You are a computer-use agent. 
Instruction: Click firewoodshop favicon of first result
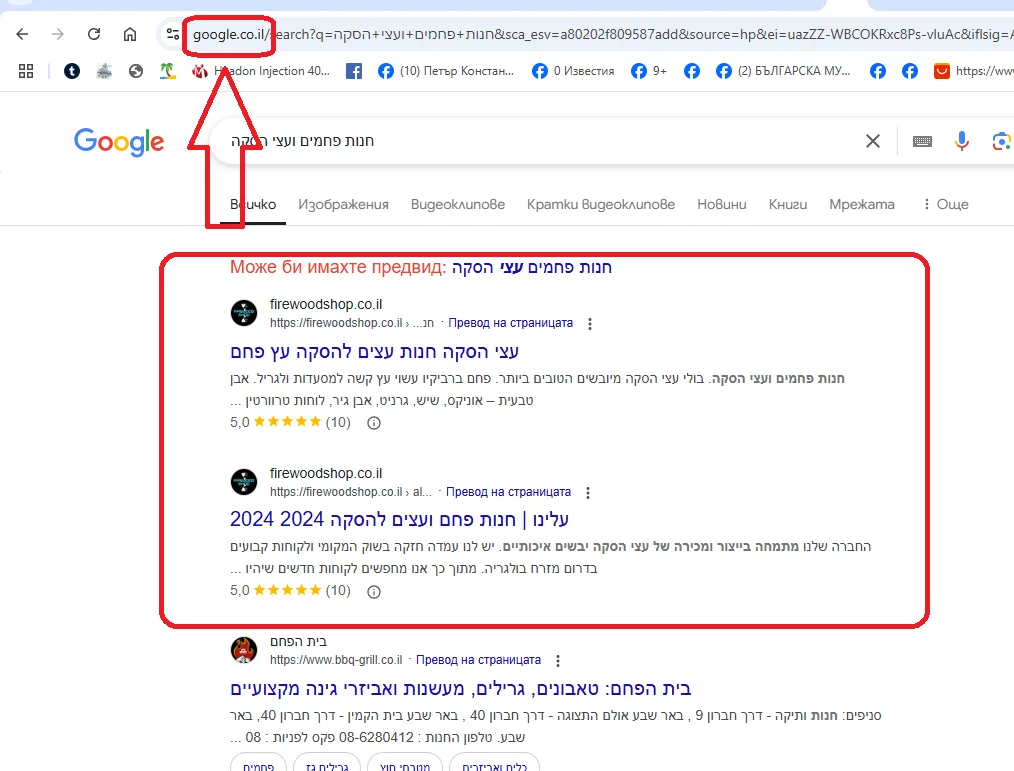(x=244, y=313)
